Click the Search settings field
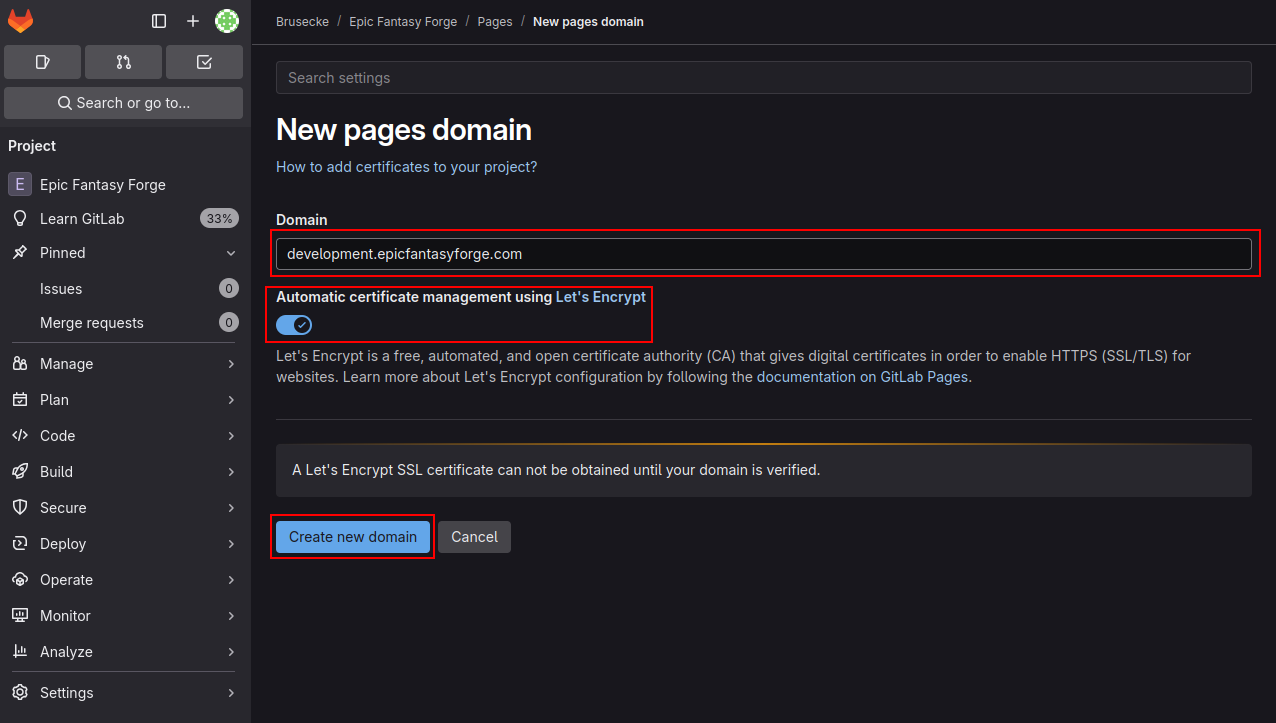Screen dimensions: 1276x723 [x=764, y=78]
